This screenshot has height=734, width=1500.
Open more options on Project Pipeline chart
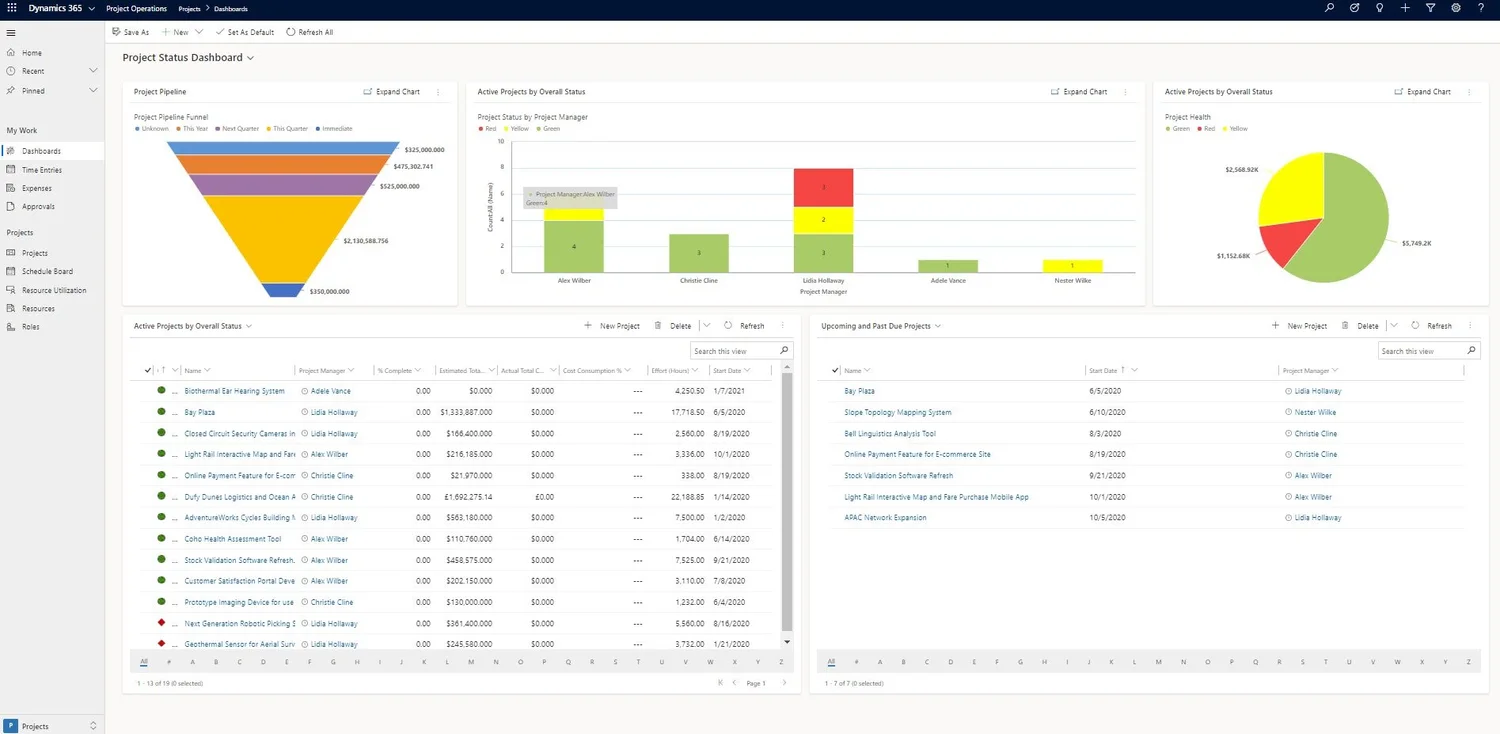pyautogui.click(x=438, y=92)
